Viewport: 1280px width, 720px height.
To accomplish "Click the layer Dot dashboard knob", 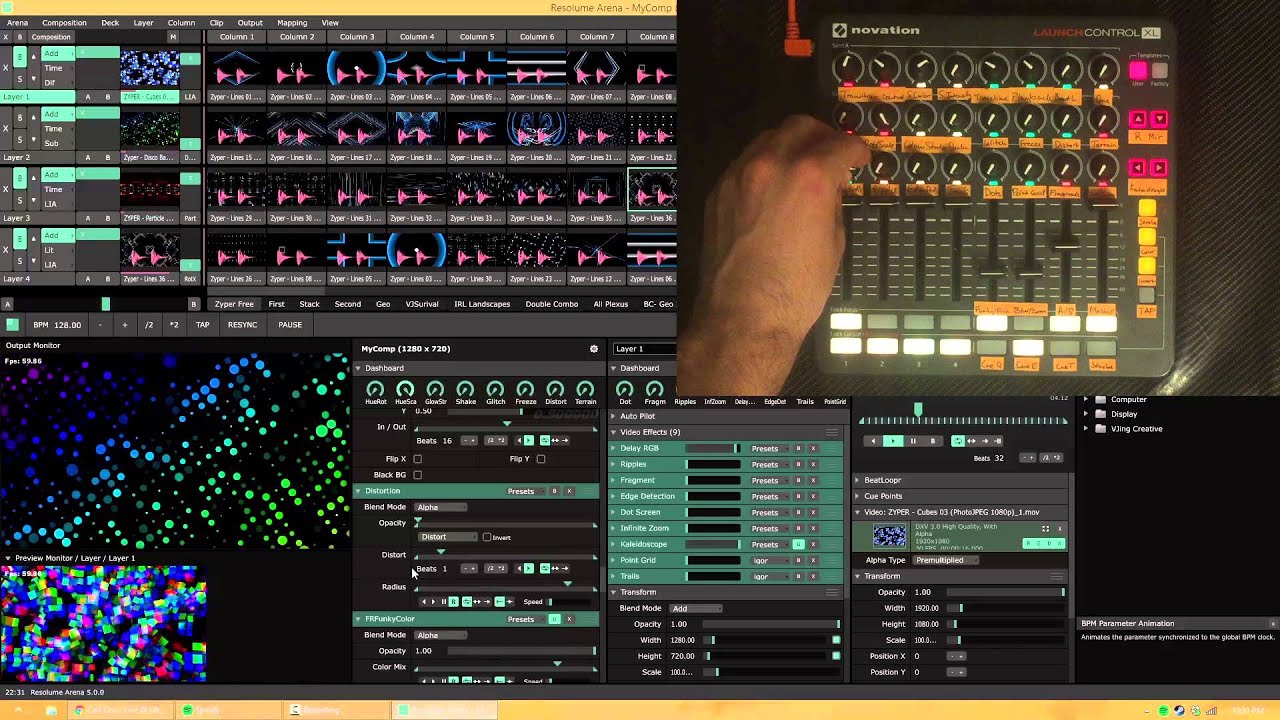I will 625,389.
